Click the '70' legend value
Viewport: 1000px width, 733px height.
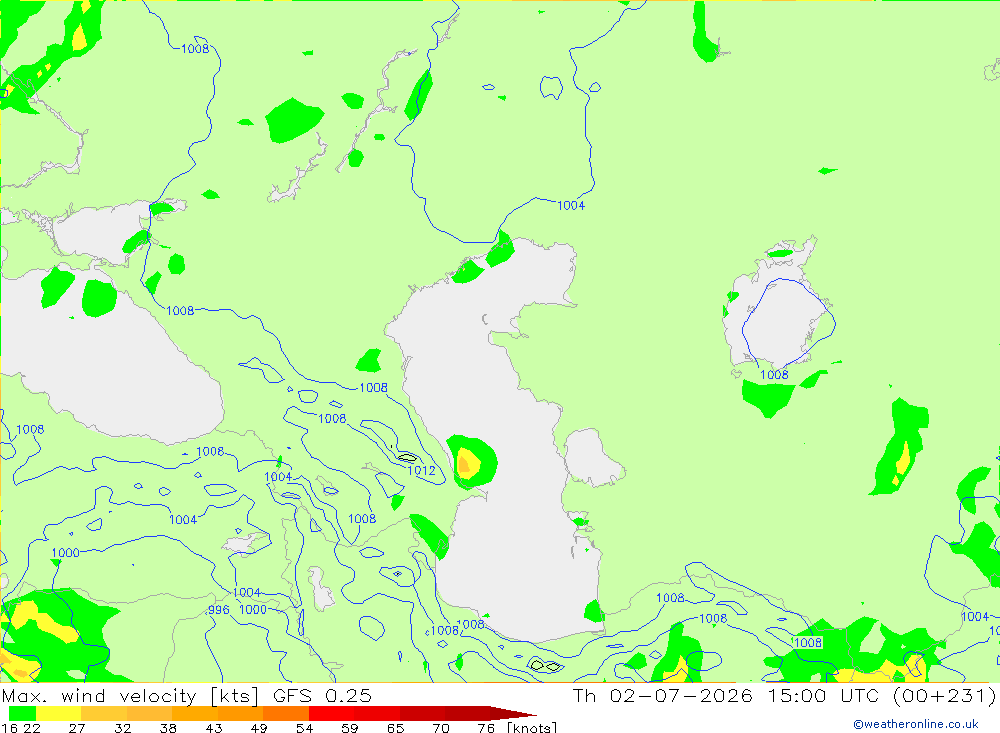pyautogui.click(x=441, y=727)
